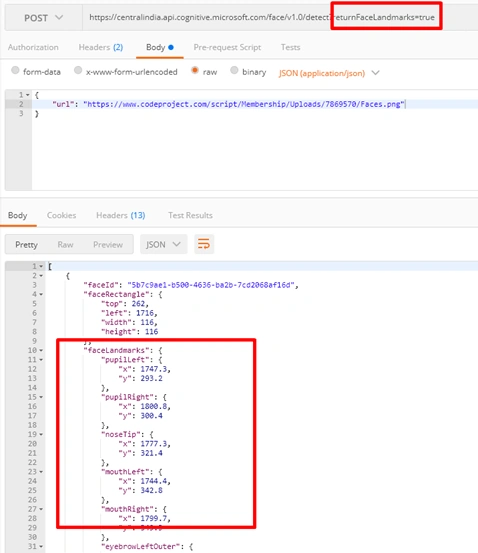The width and height of the screenshot is (478, 553).
Task: Open the response Headers (13) tab
Action: click(121, 215)
